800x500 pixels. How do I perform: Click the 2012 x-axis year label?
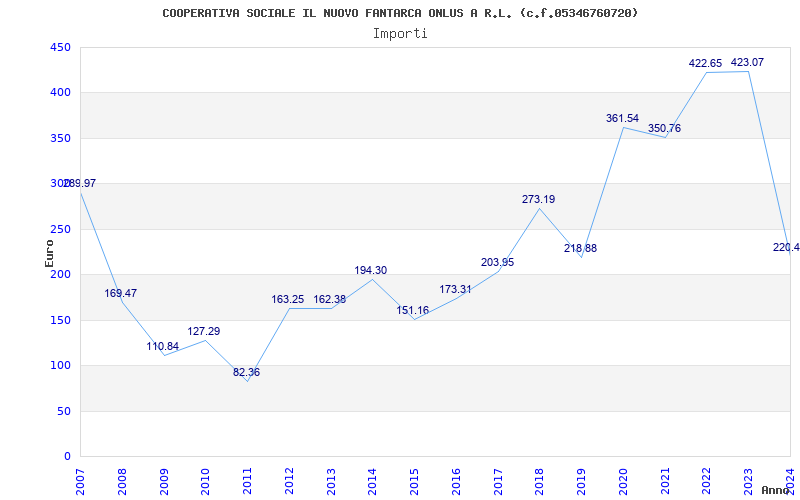[289, 482]
